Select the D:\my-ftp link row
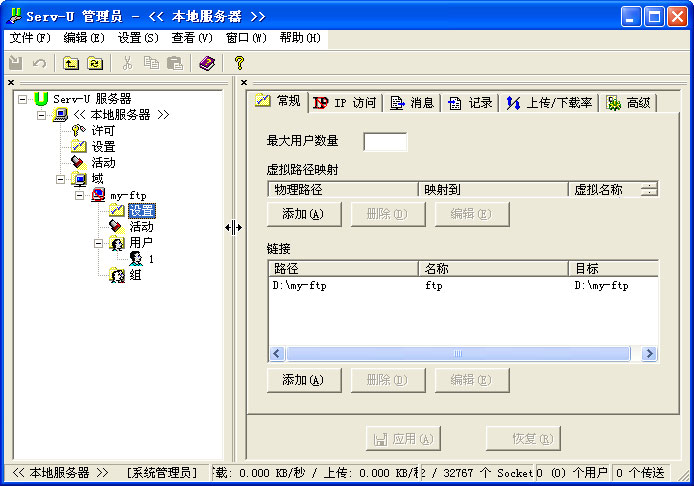Screen dimensions: 694x486 click(463, 285)
